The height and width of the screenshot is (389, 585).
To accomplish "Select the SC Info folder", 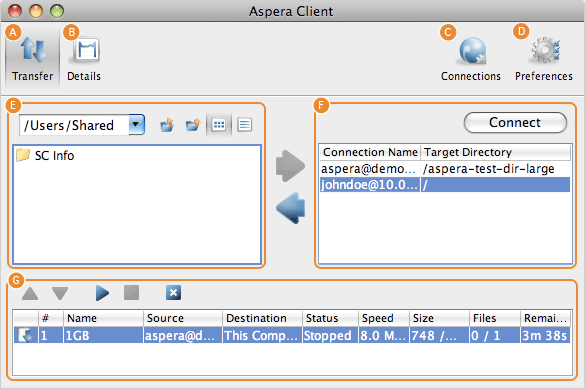I will (45, 155).
